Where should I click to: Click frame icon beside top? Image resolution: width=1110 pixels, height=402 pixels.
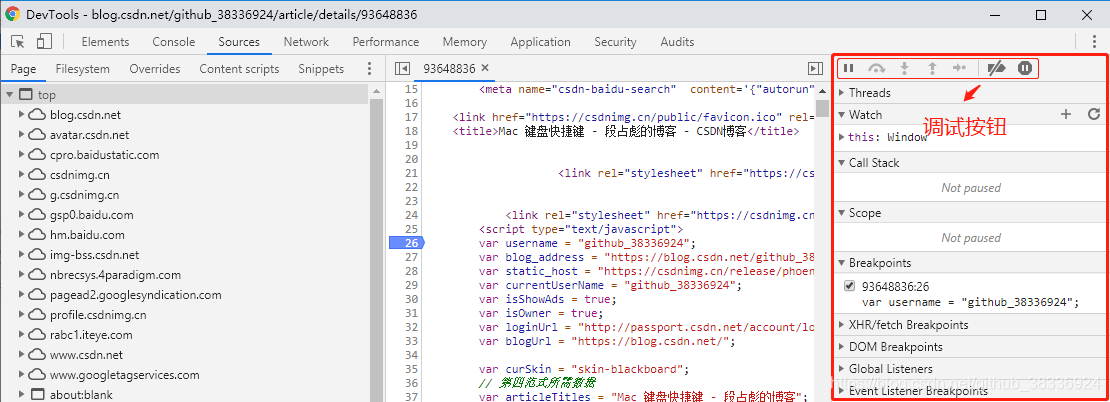click(26, 95)
